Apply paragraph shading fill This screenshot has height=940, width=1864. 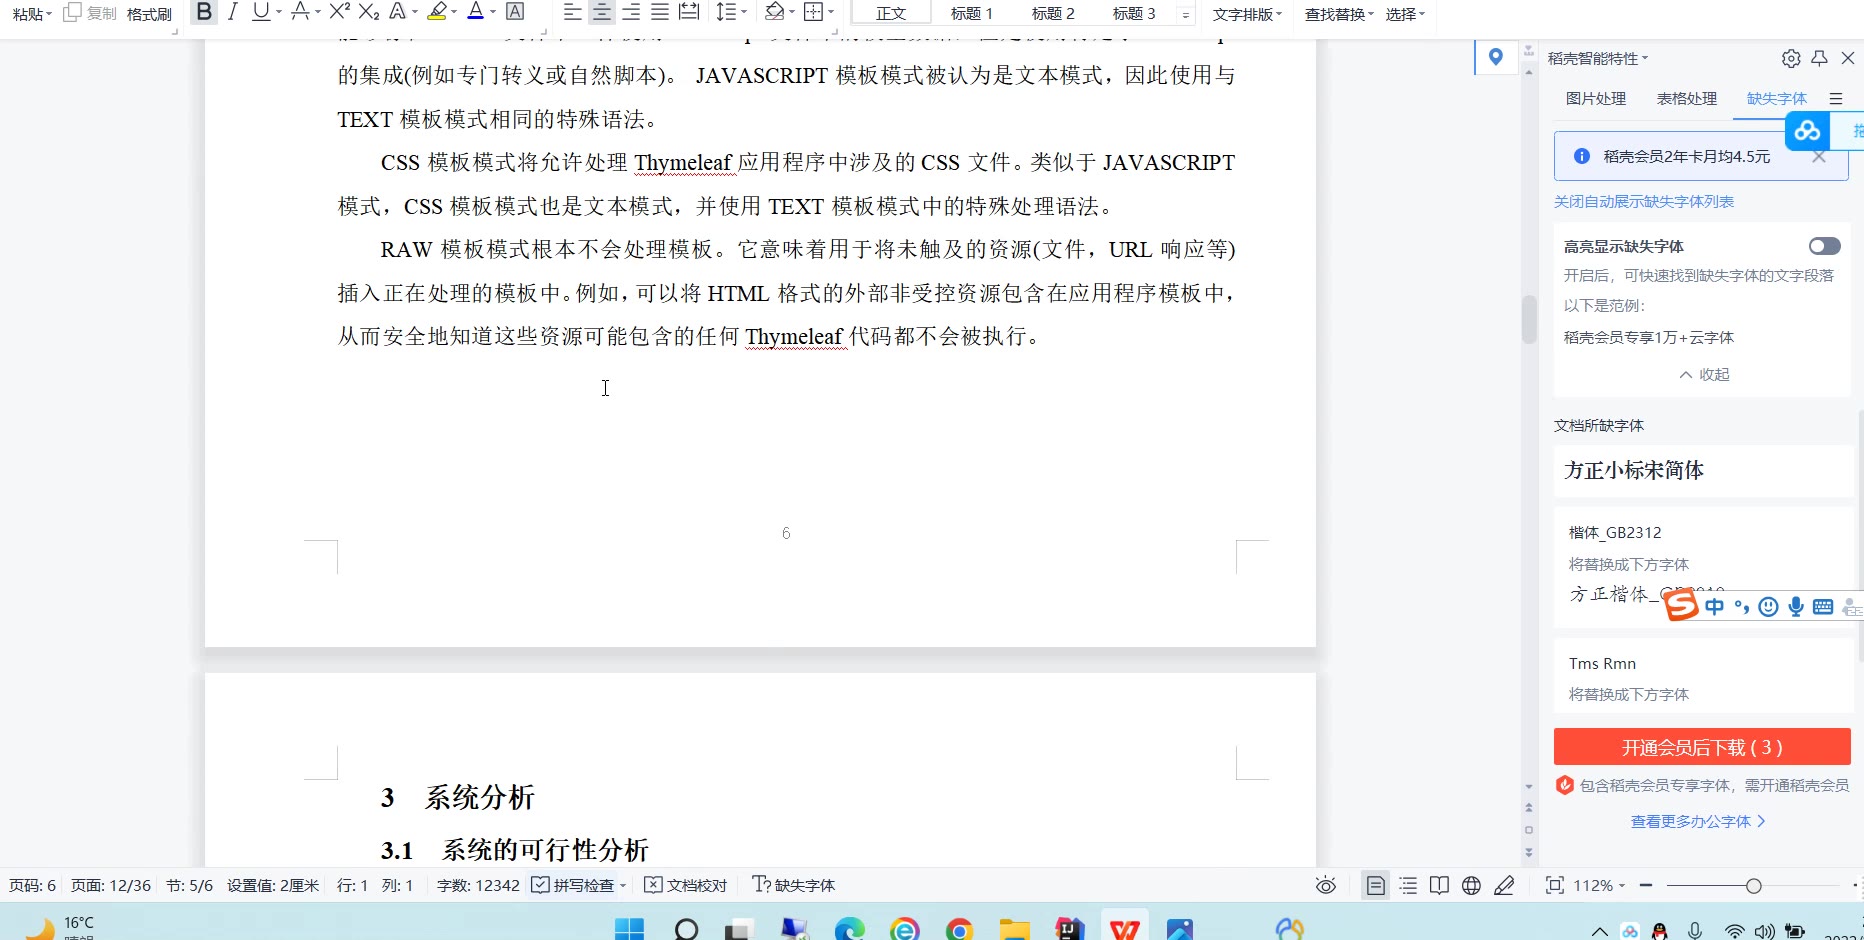(774, 12)
